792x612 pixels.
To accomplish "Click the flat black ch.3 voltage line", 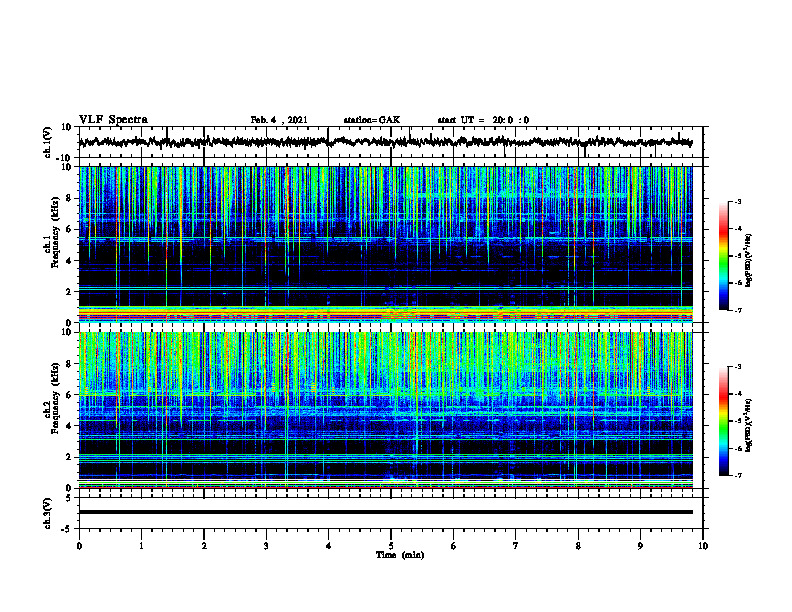I will [385, 512].
